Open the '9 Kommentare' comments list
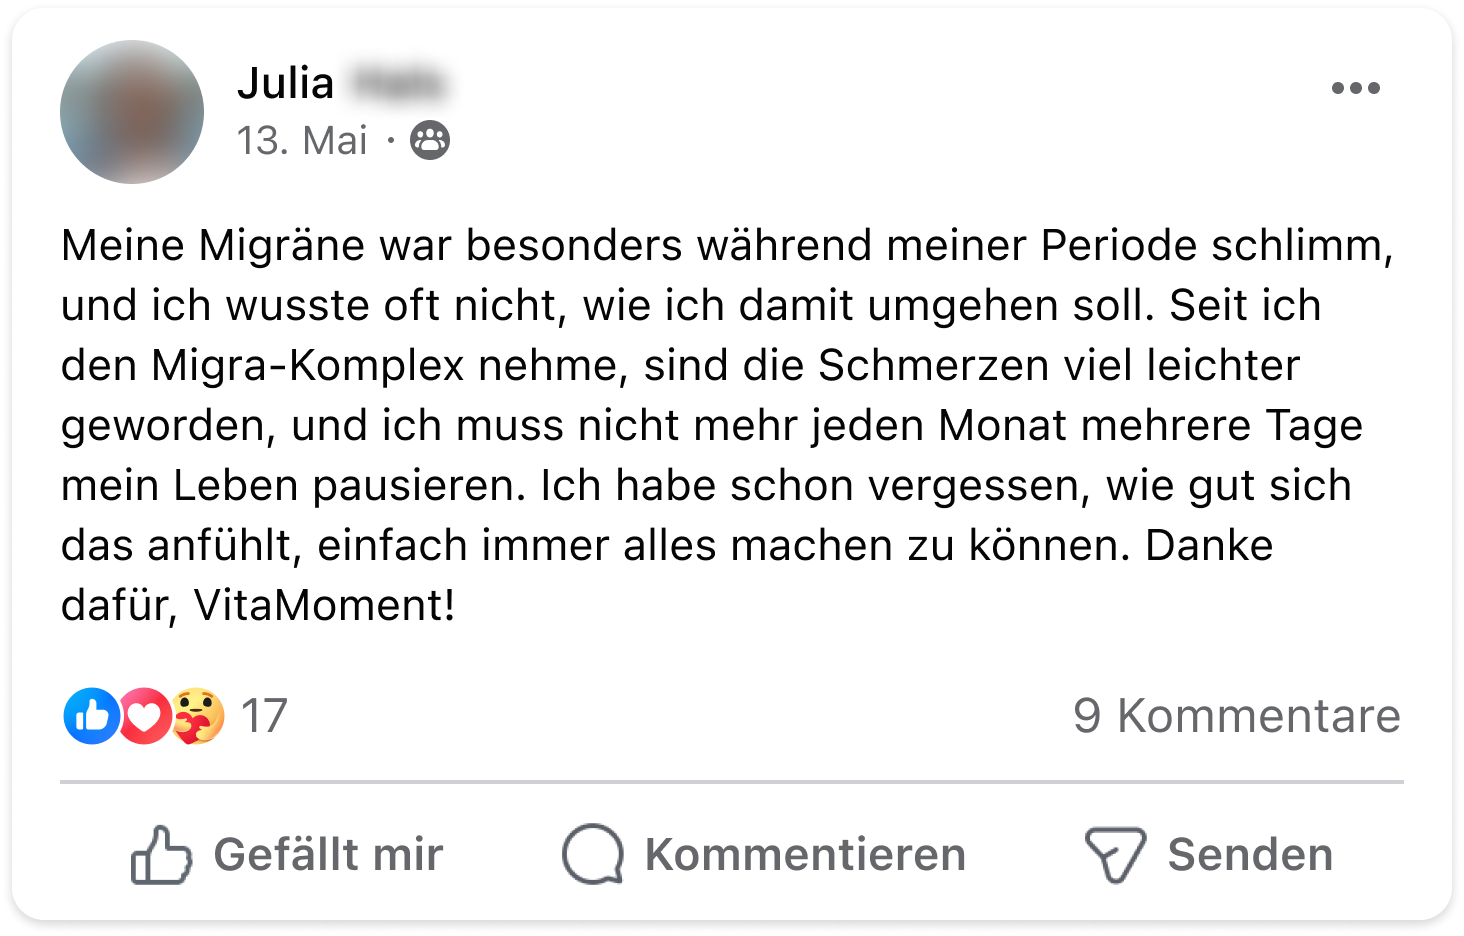 click(1236, 716)
